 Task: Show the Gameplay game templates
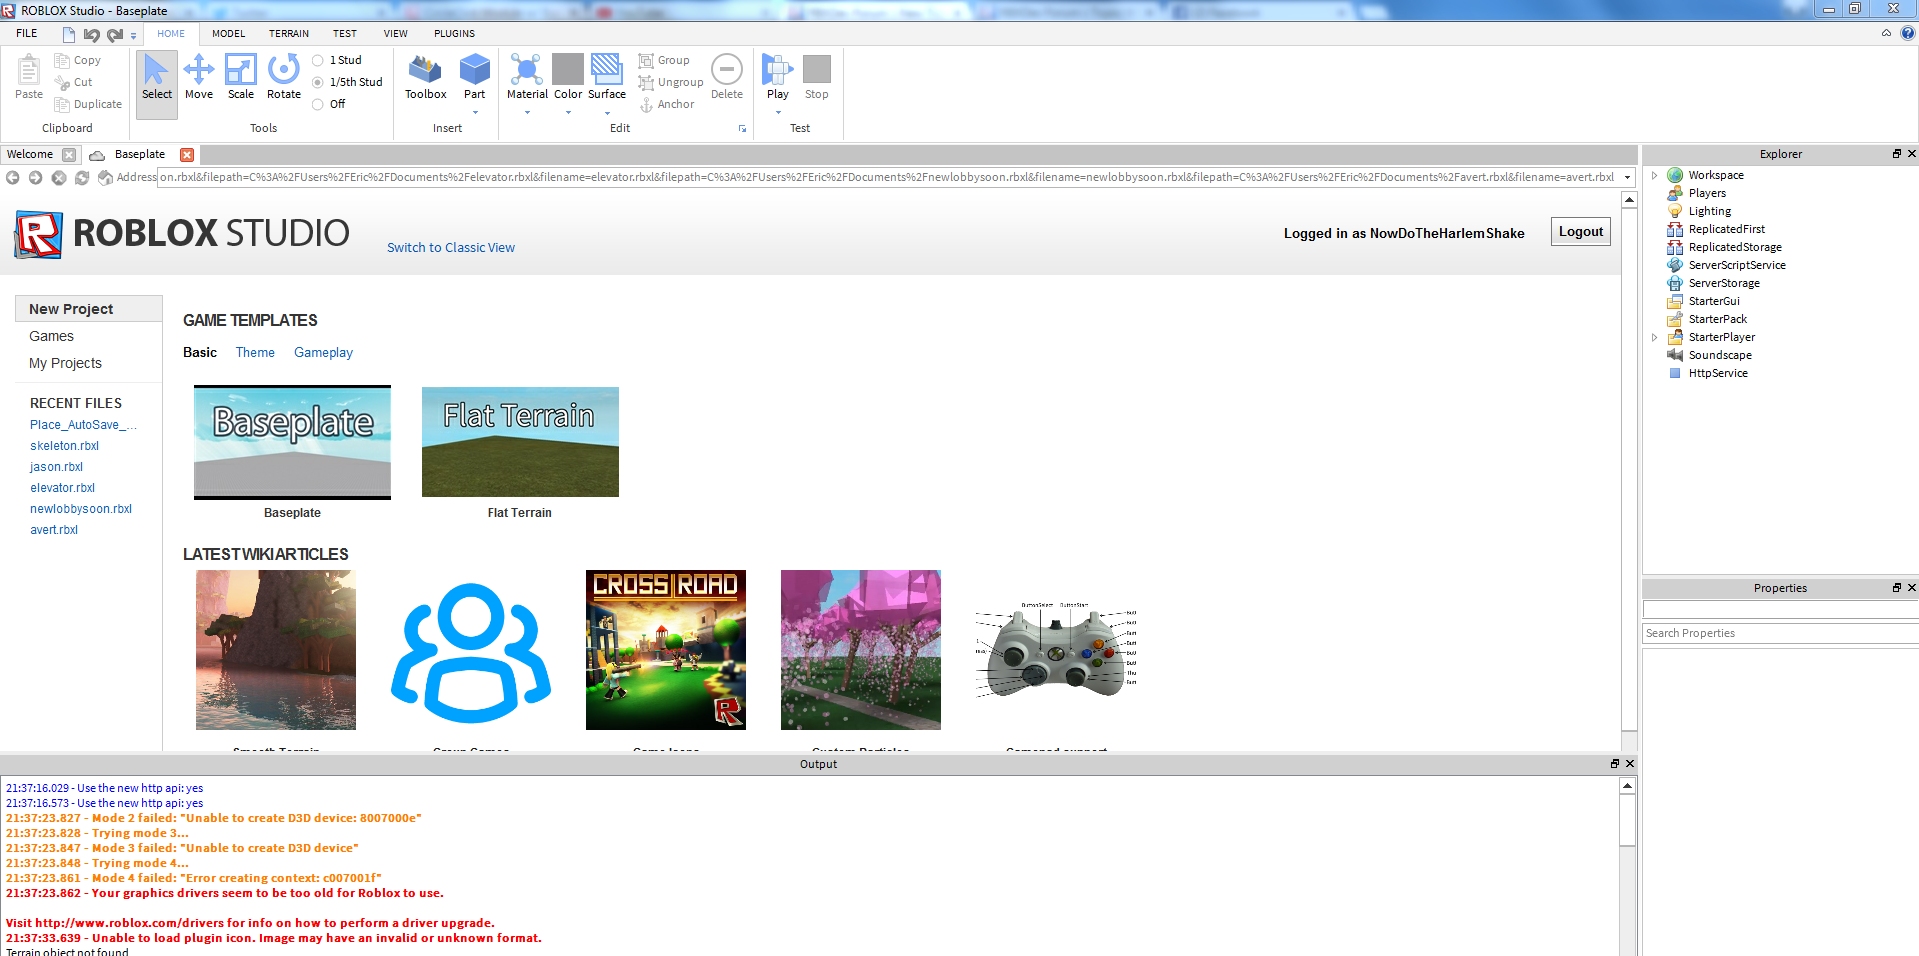[323, 352]
